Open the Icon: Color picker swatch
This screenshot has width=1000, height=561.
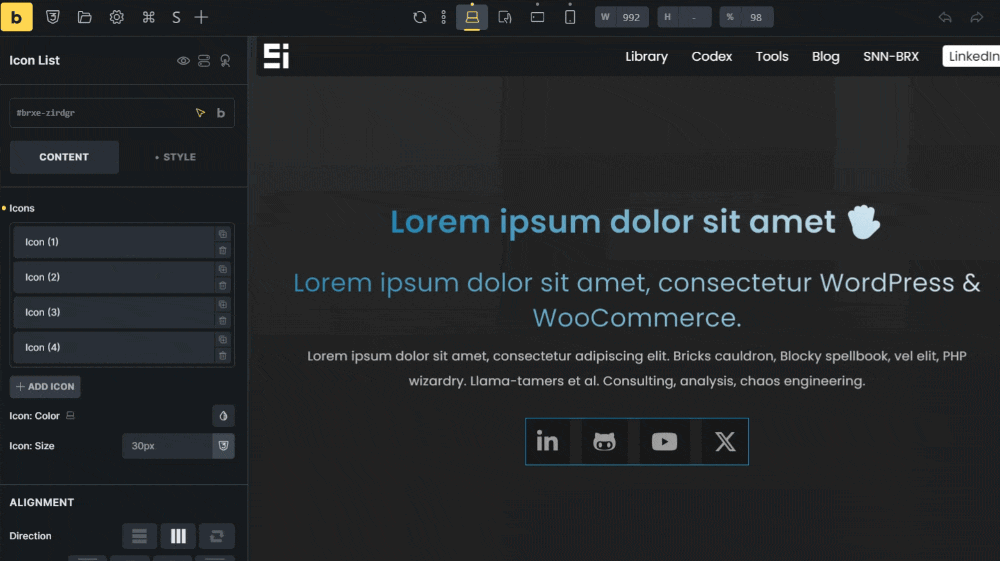[223, 416]
